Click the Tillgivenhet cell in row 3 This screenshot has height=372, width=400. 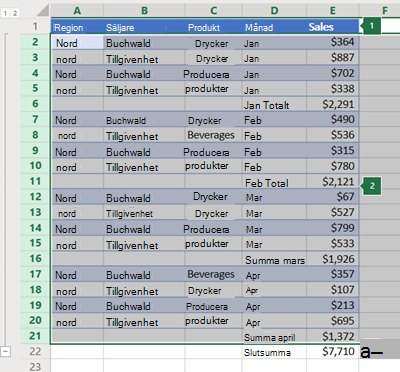coord(144,58)
